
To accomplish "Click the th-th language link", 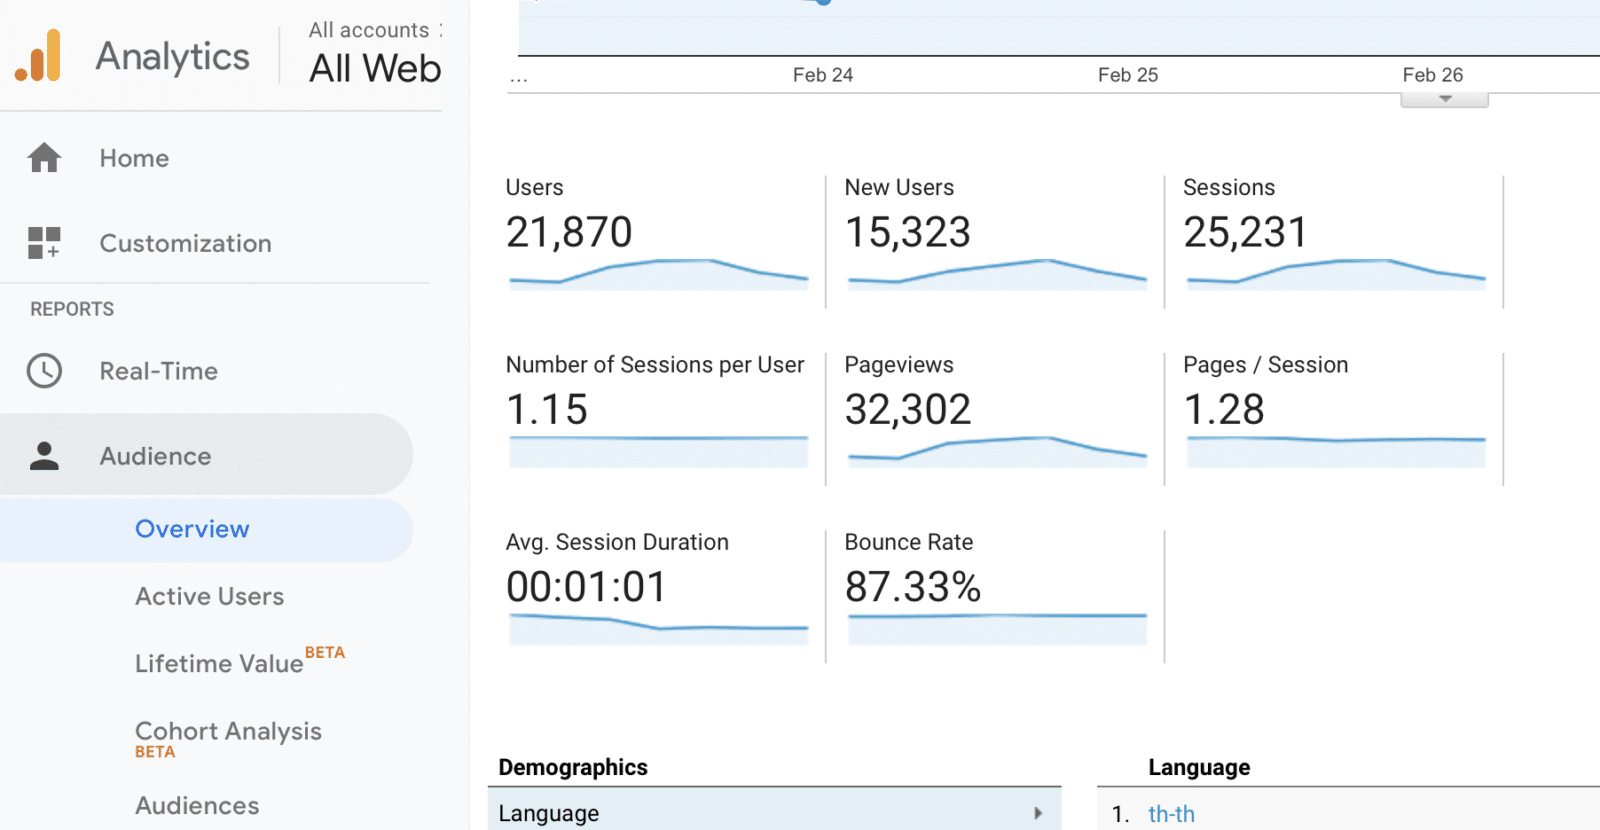I will pyautogui.click(x=1171, y=814).
